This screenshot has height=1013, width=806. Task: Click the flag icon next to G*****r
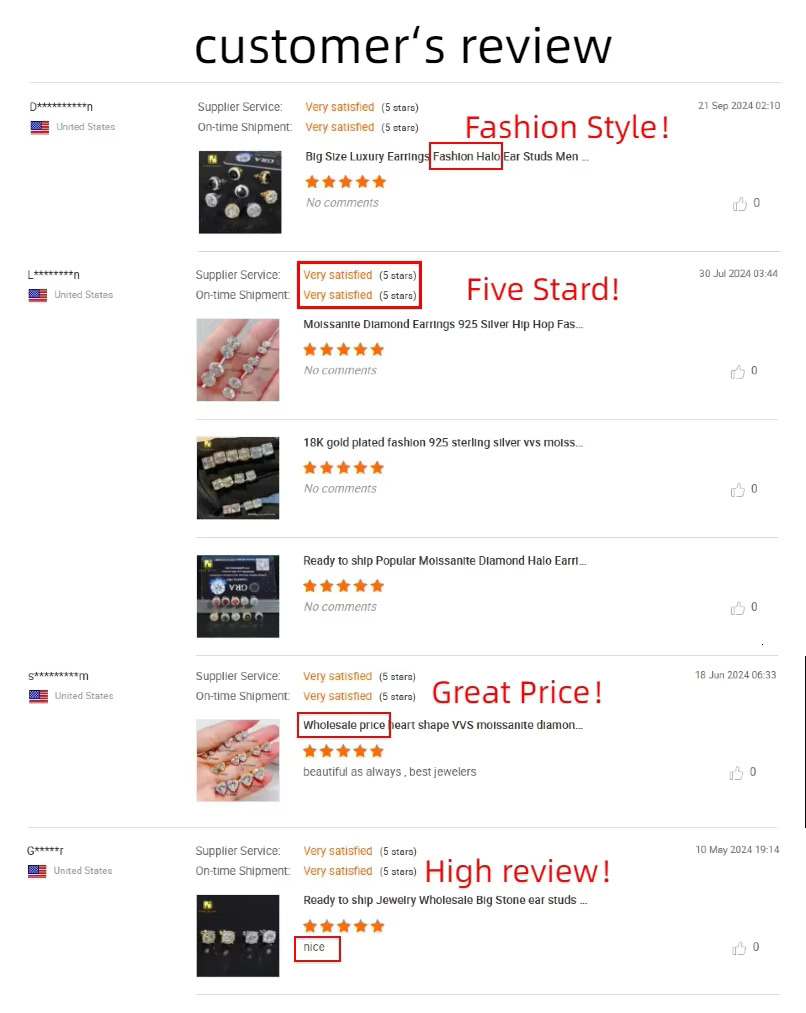point(37,871)
